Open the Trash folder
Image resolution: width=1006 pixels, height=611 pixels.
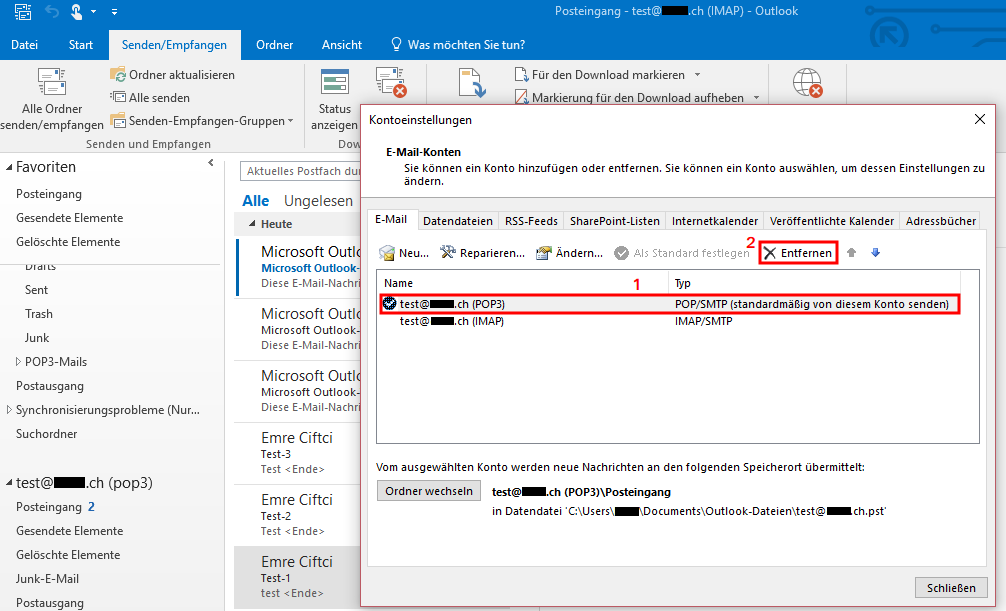[x=39, y=314]
